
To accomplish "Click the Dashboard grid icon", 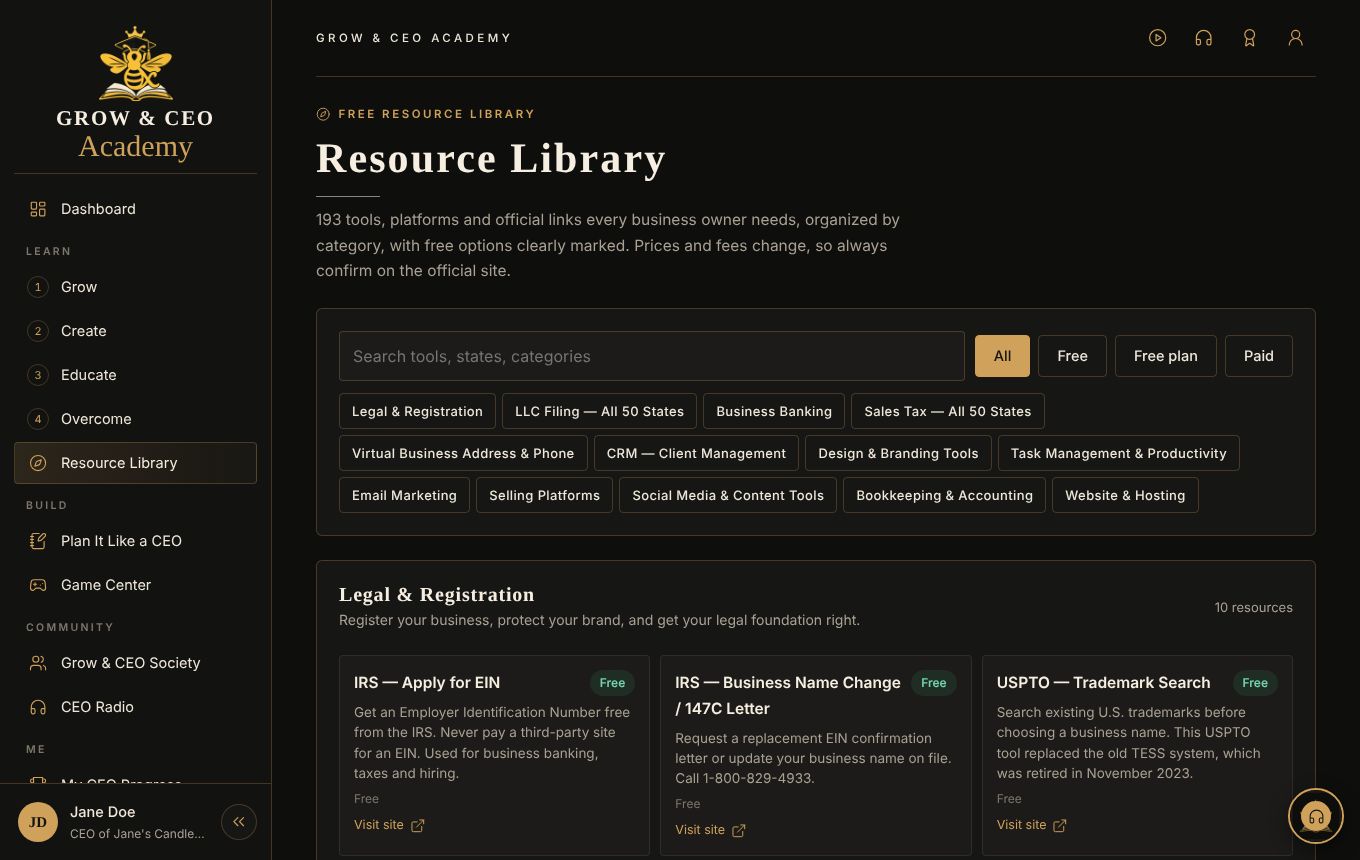I will click(38, 209).
